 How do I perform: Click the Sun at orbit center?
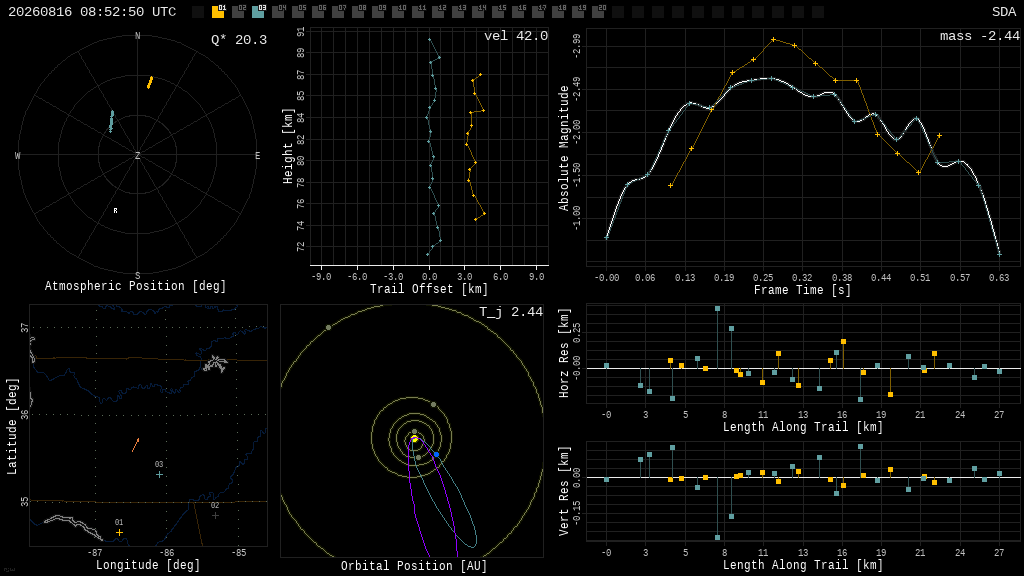414,439
